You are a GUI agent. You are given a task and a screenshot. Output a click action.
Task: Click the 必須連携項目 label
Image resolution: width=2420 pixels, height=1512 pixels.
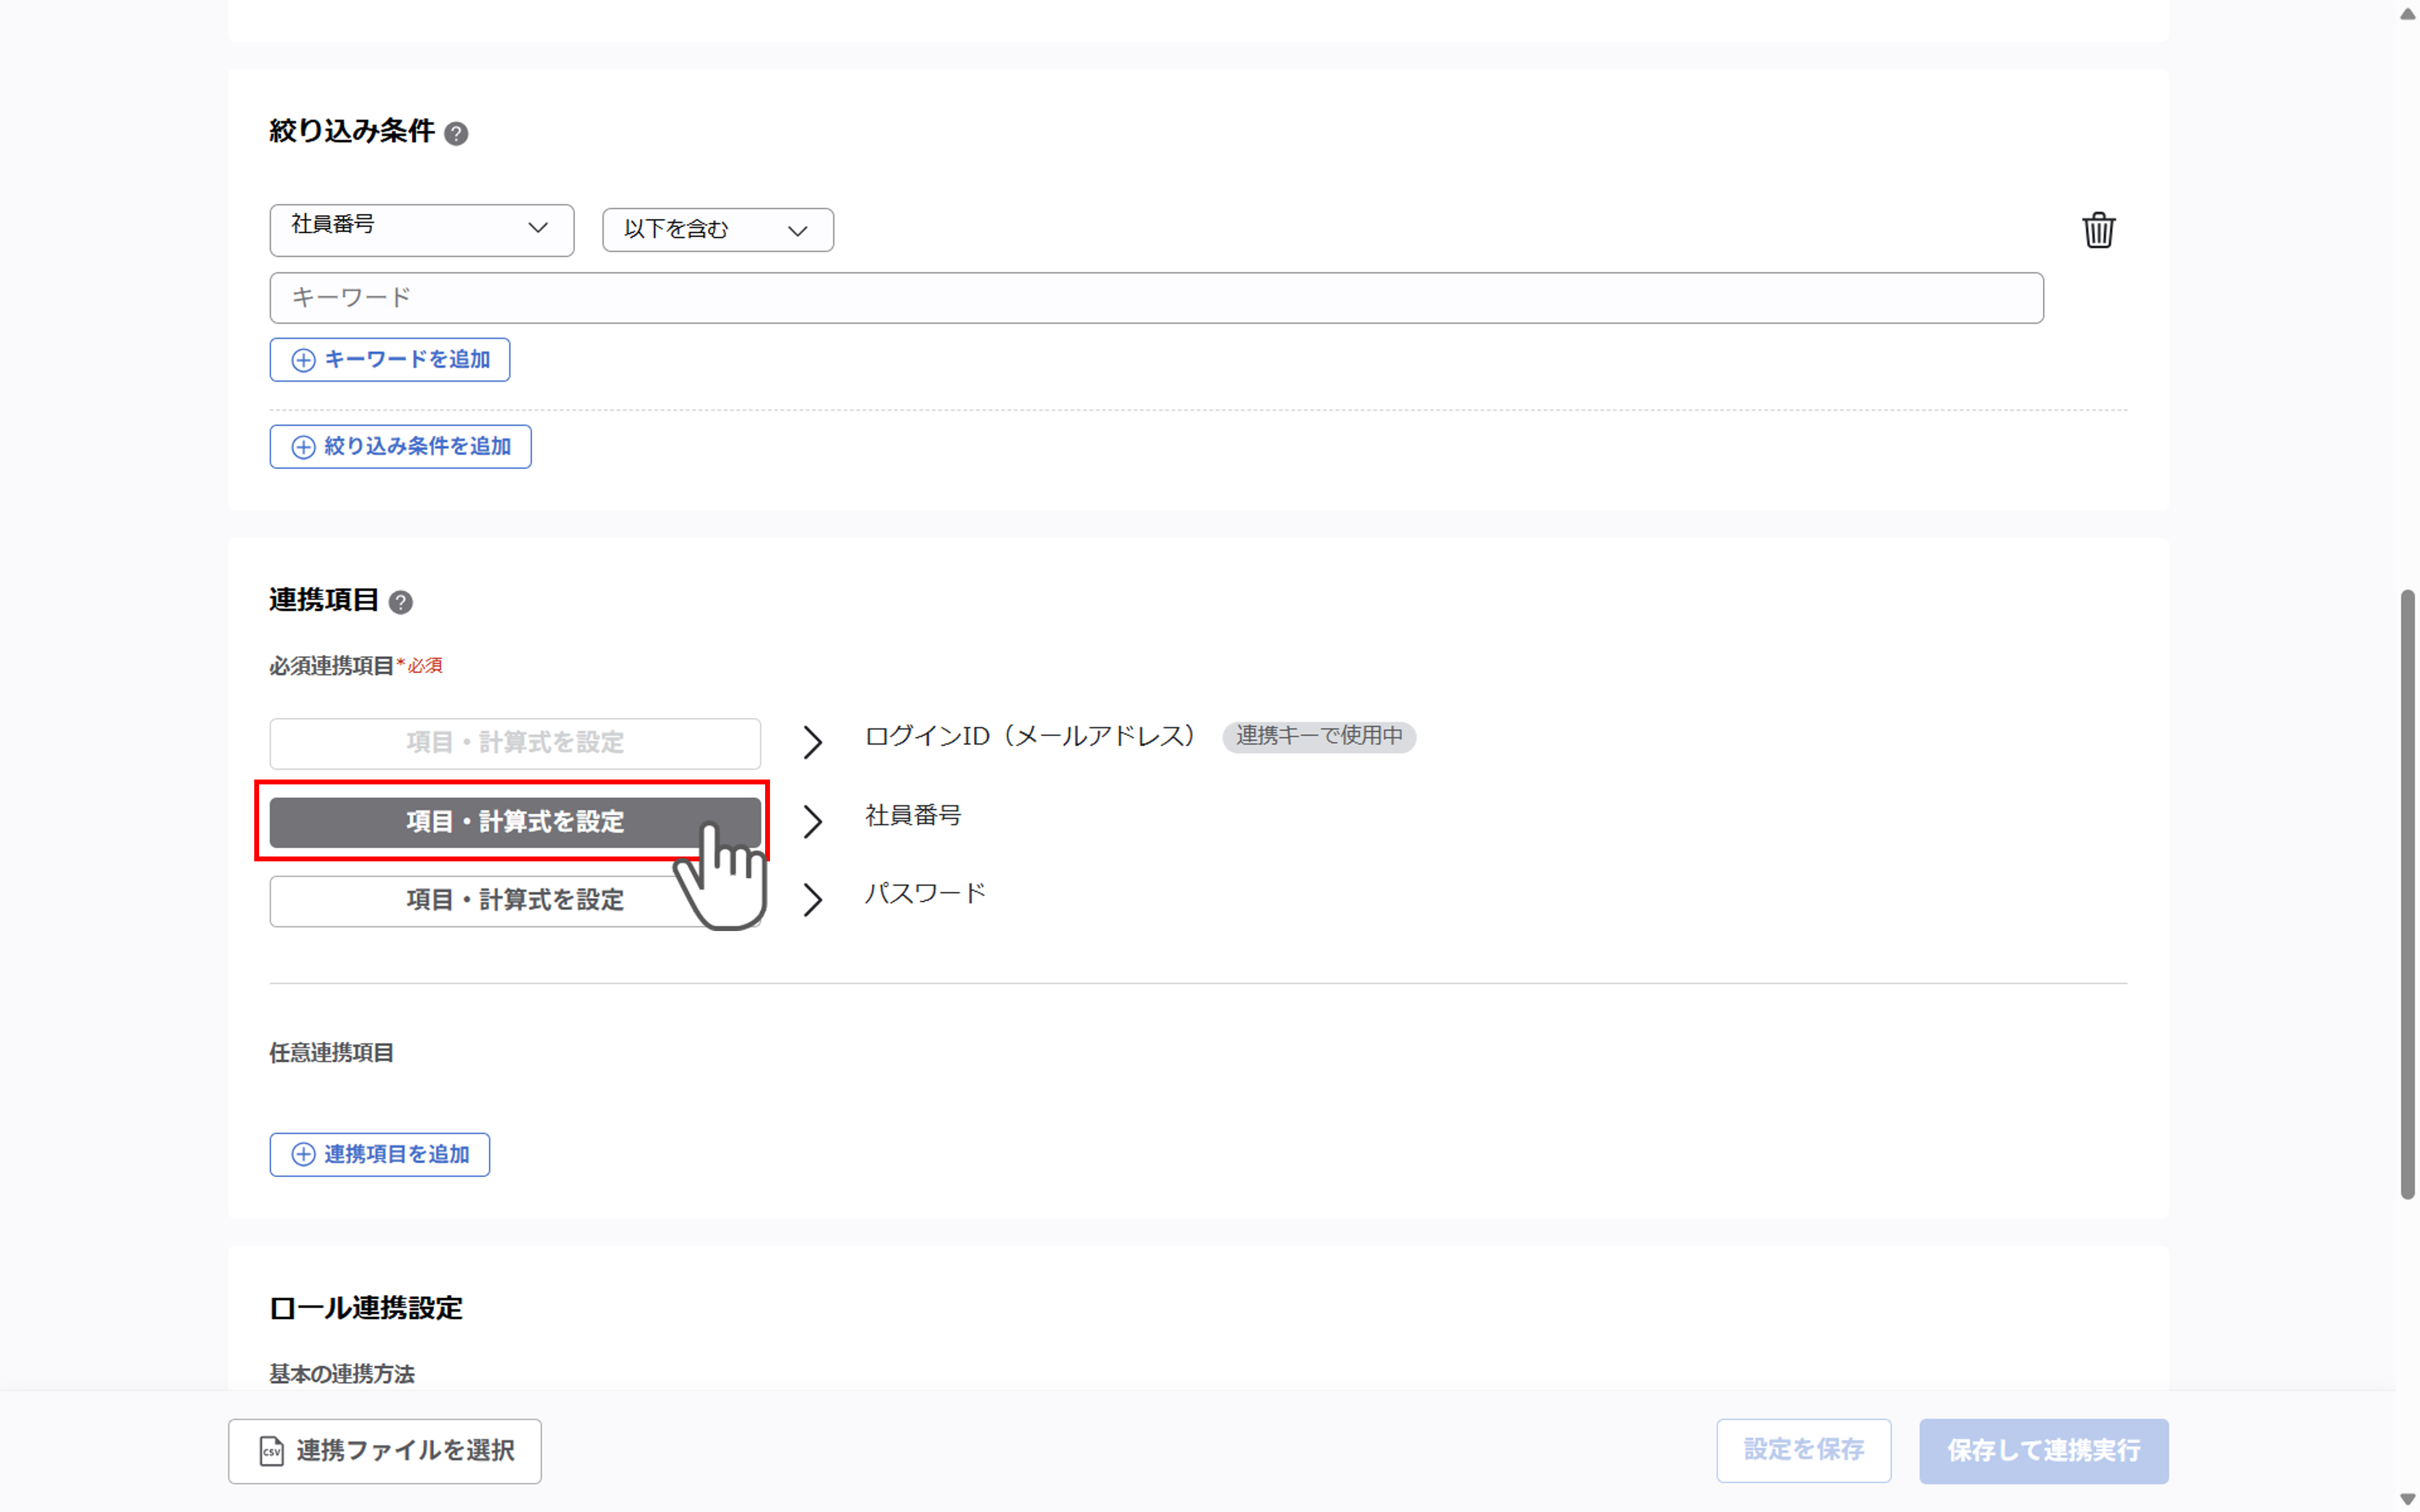[331, 666]
